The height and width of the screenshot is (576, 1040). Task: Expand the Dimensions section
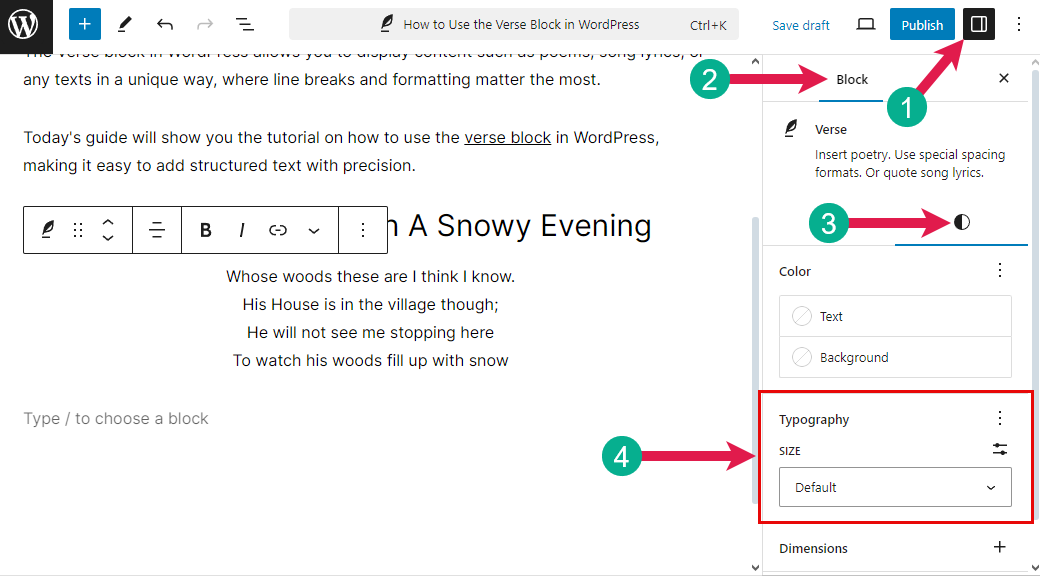click(x=999, y=547)
